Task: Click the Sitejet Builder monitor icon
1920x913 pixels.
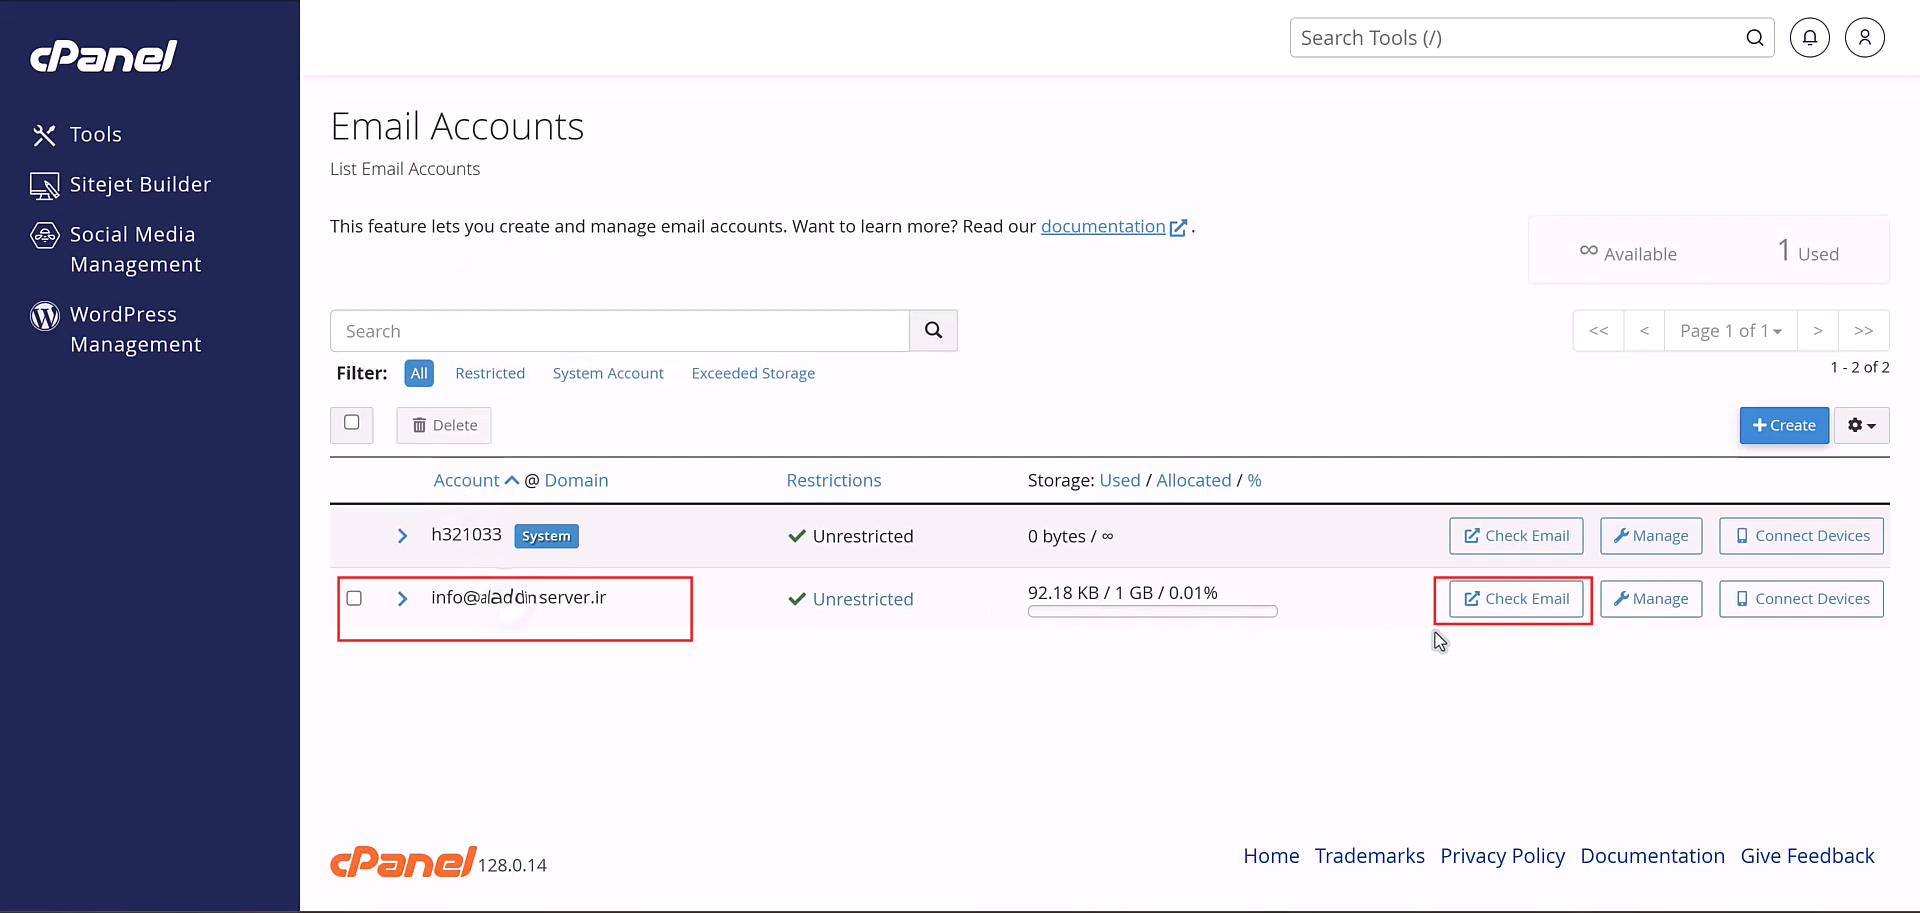Action: [x=44, y=186]
